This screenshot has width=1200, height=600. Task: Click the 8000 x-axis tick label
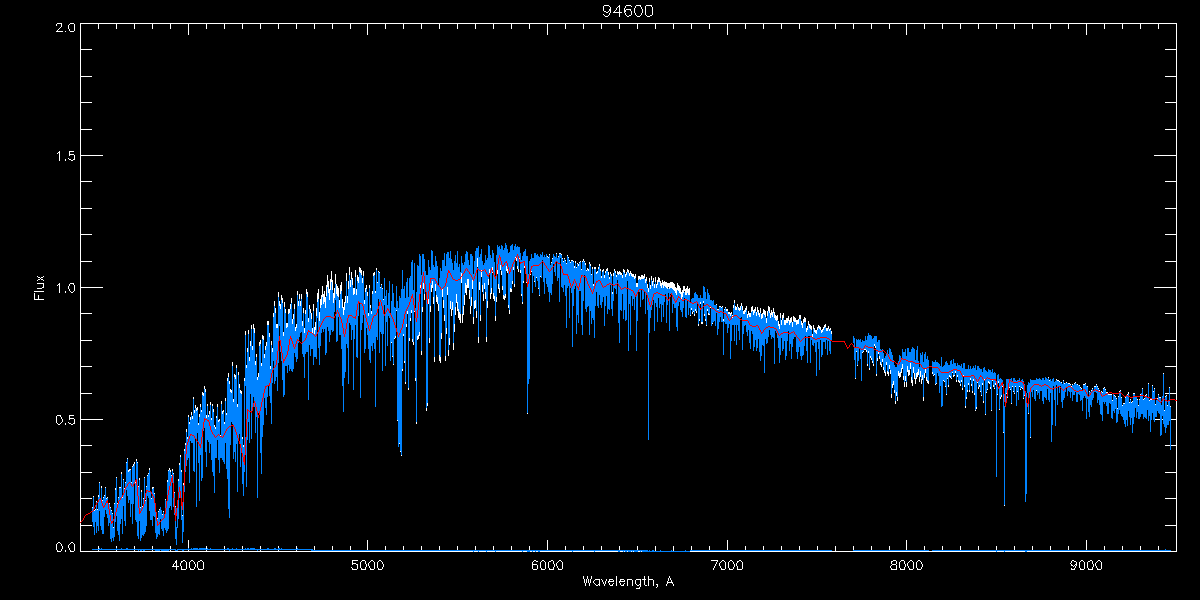pos(906,564)
